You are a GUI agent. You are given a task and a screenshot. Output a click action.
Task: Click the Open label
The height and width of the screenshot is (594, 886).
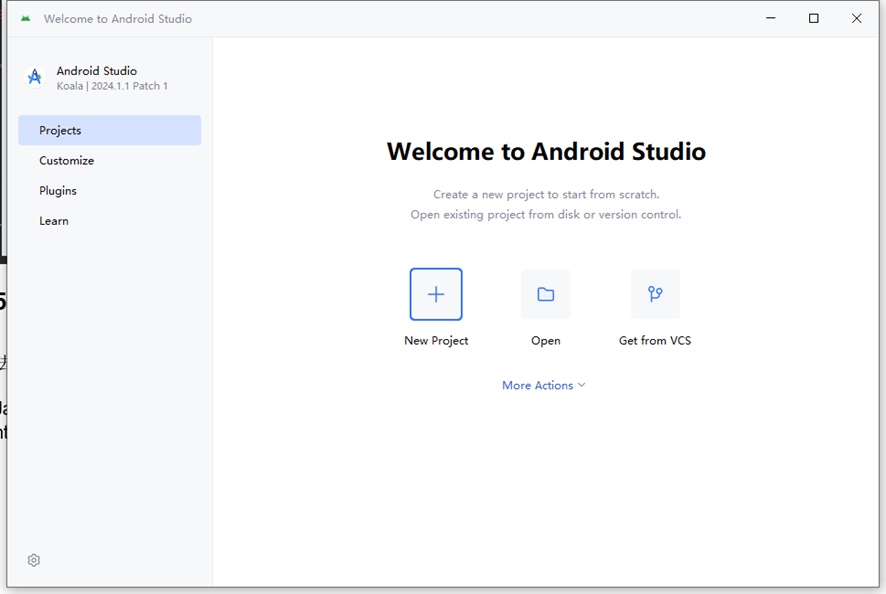[x=546, y=341]
